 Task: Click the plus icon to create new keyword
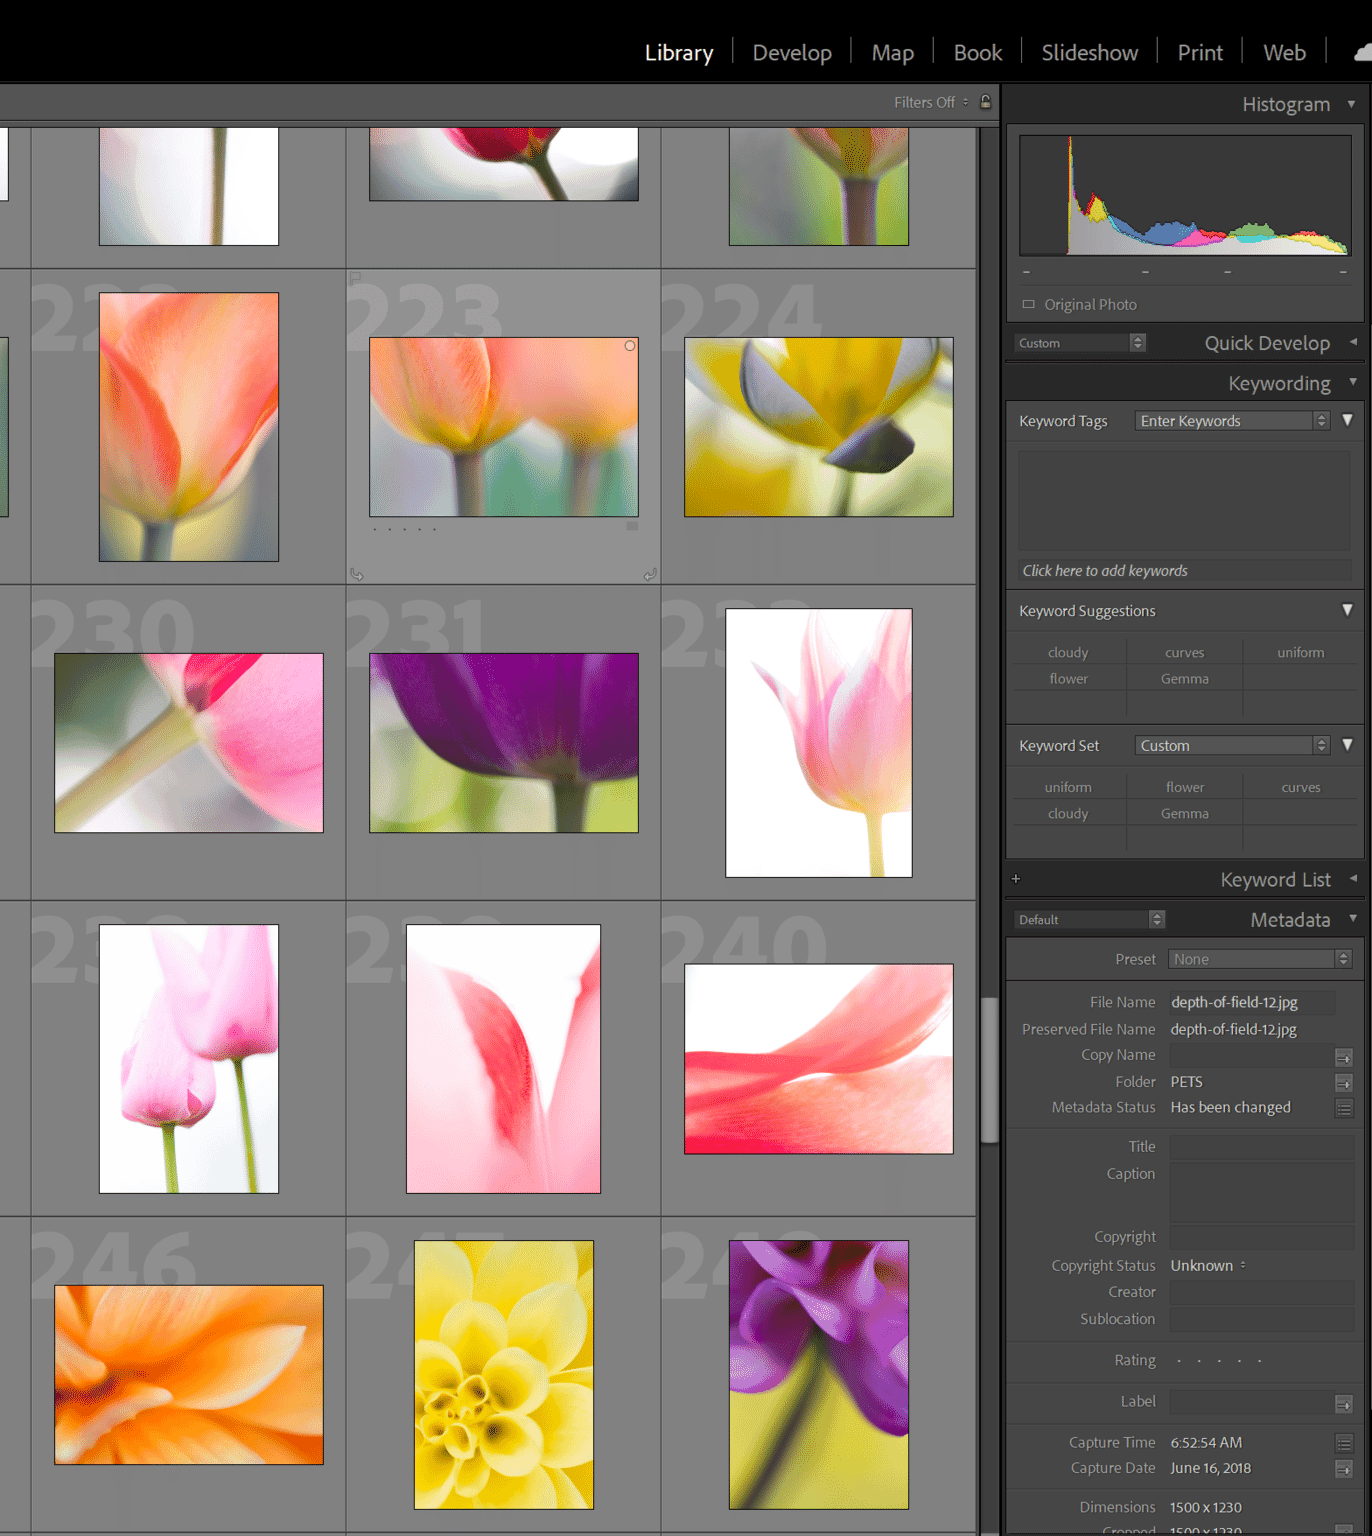point(1016,879)
